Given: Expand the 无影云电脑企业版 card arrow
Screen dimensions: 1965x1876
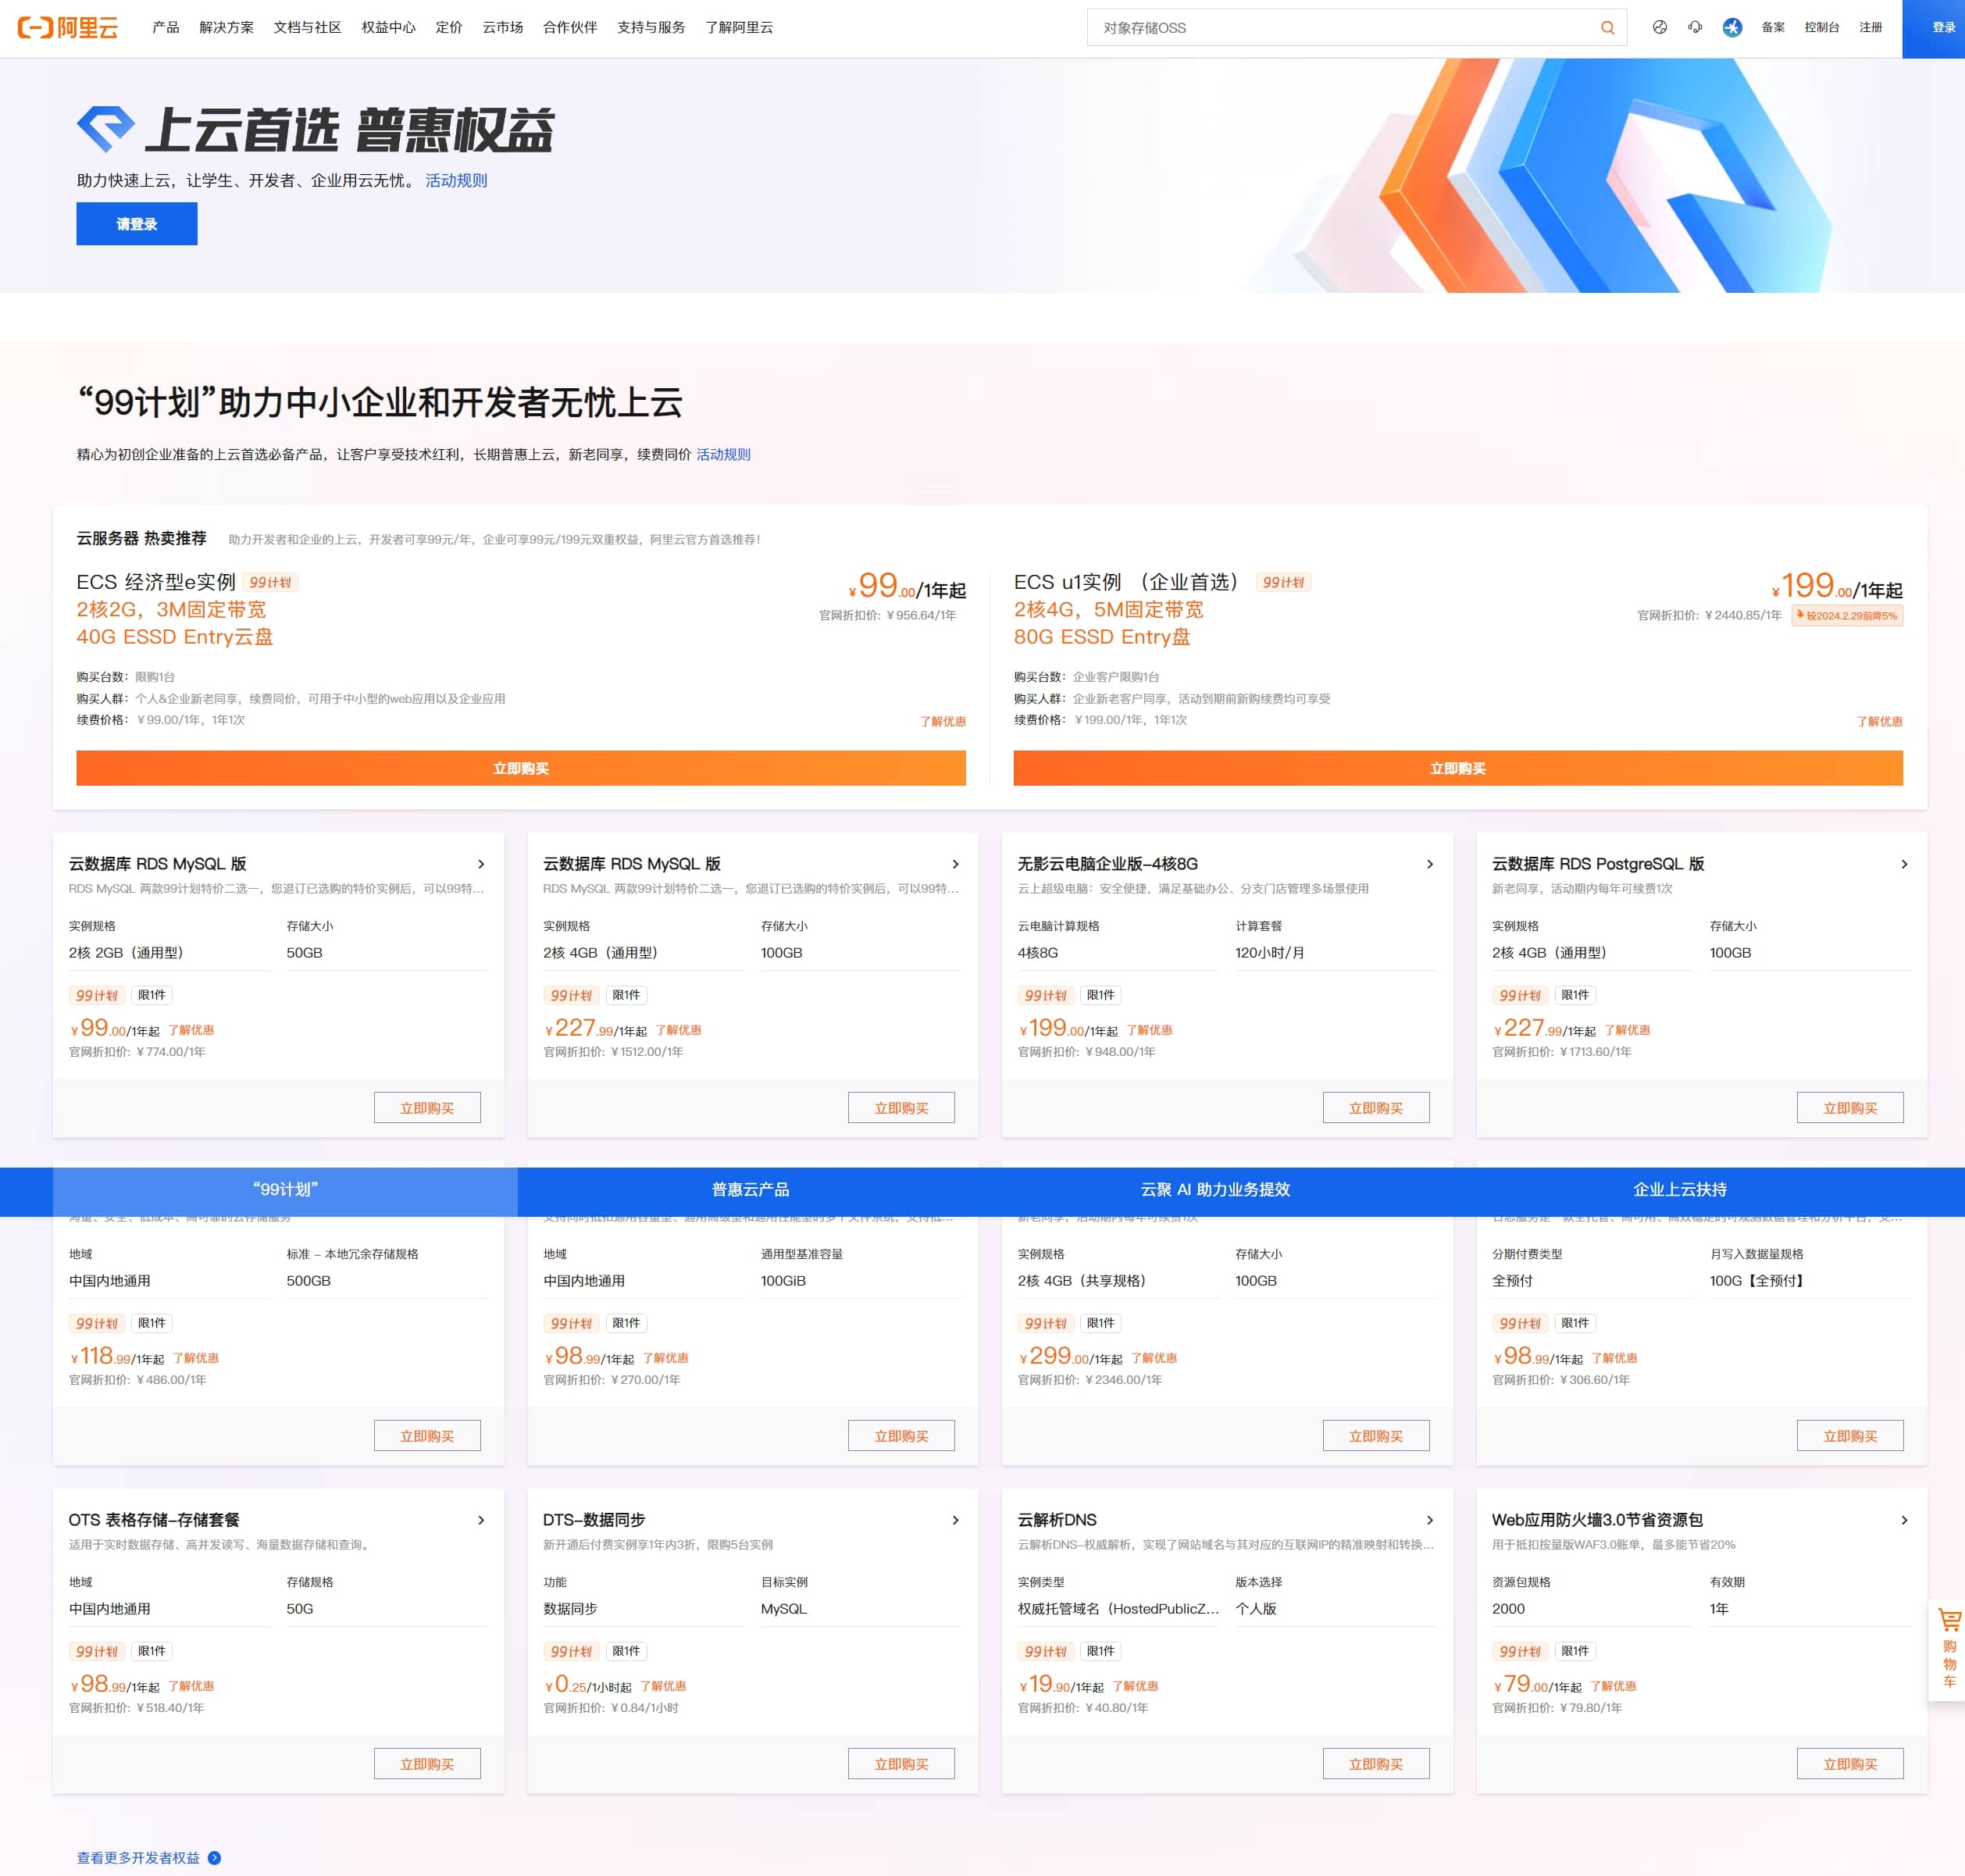Looking at the screenshot, I should [x=1429, y=864].
